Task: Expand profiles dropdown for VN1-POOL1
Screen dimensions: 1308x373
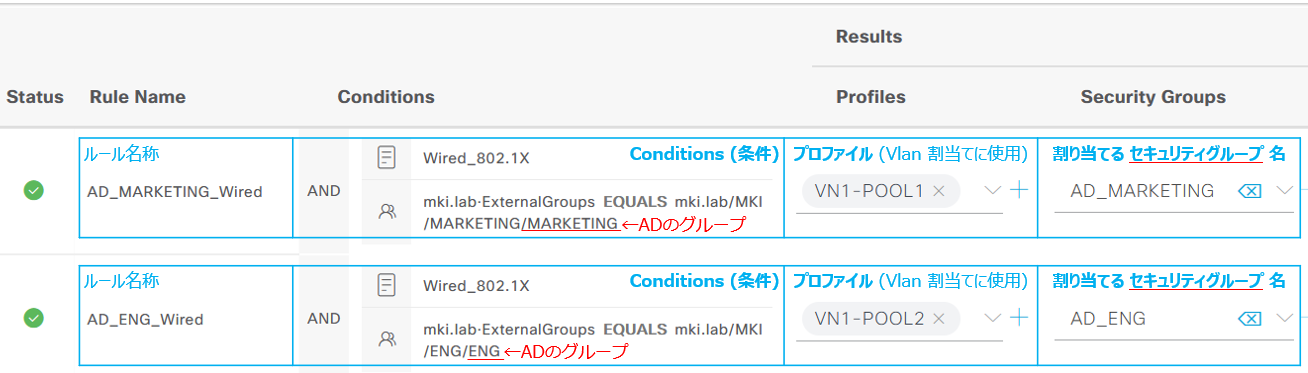Action: tap(993, 191)
